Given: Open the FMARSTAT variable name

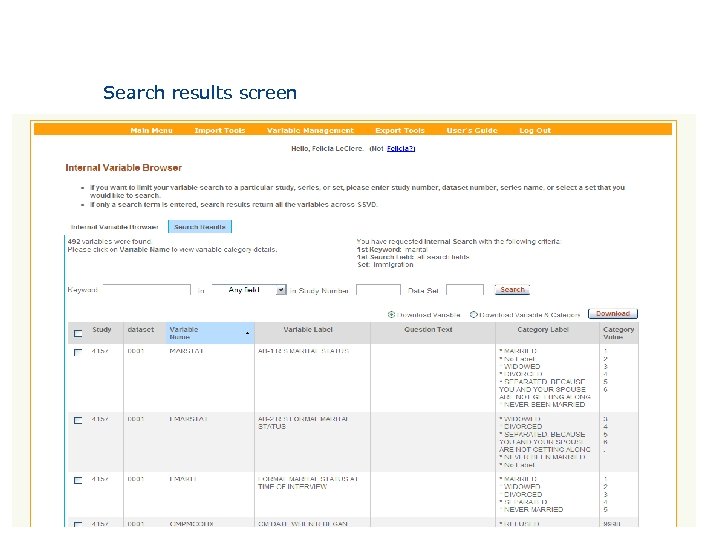Looking at the screenshot, I should (189, 419).
